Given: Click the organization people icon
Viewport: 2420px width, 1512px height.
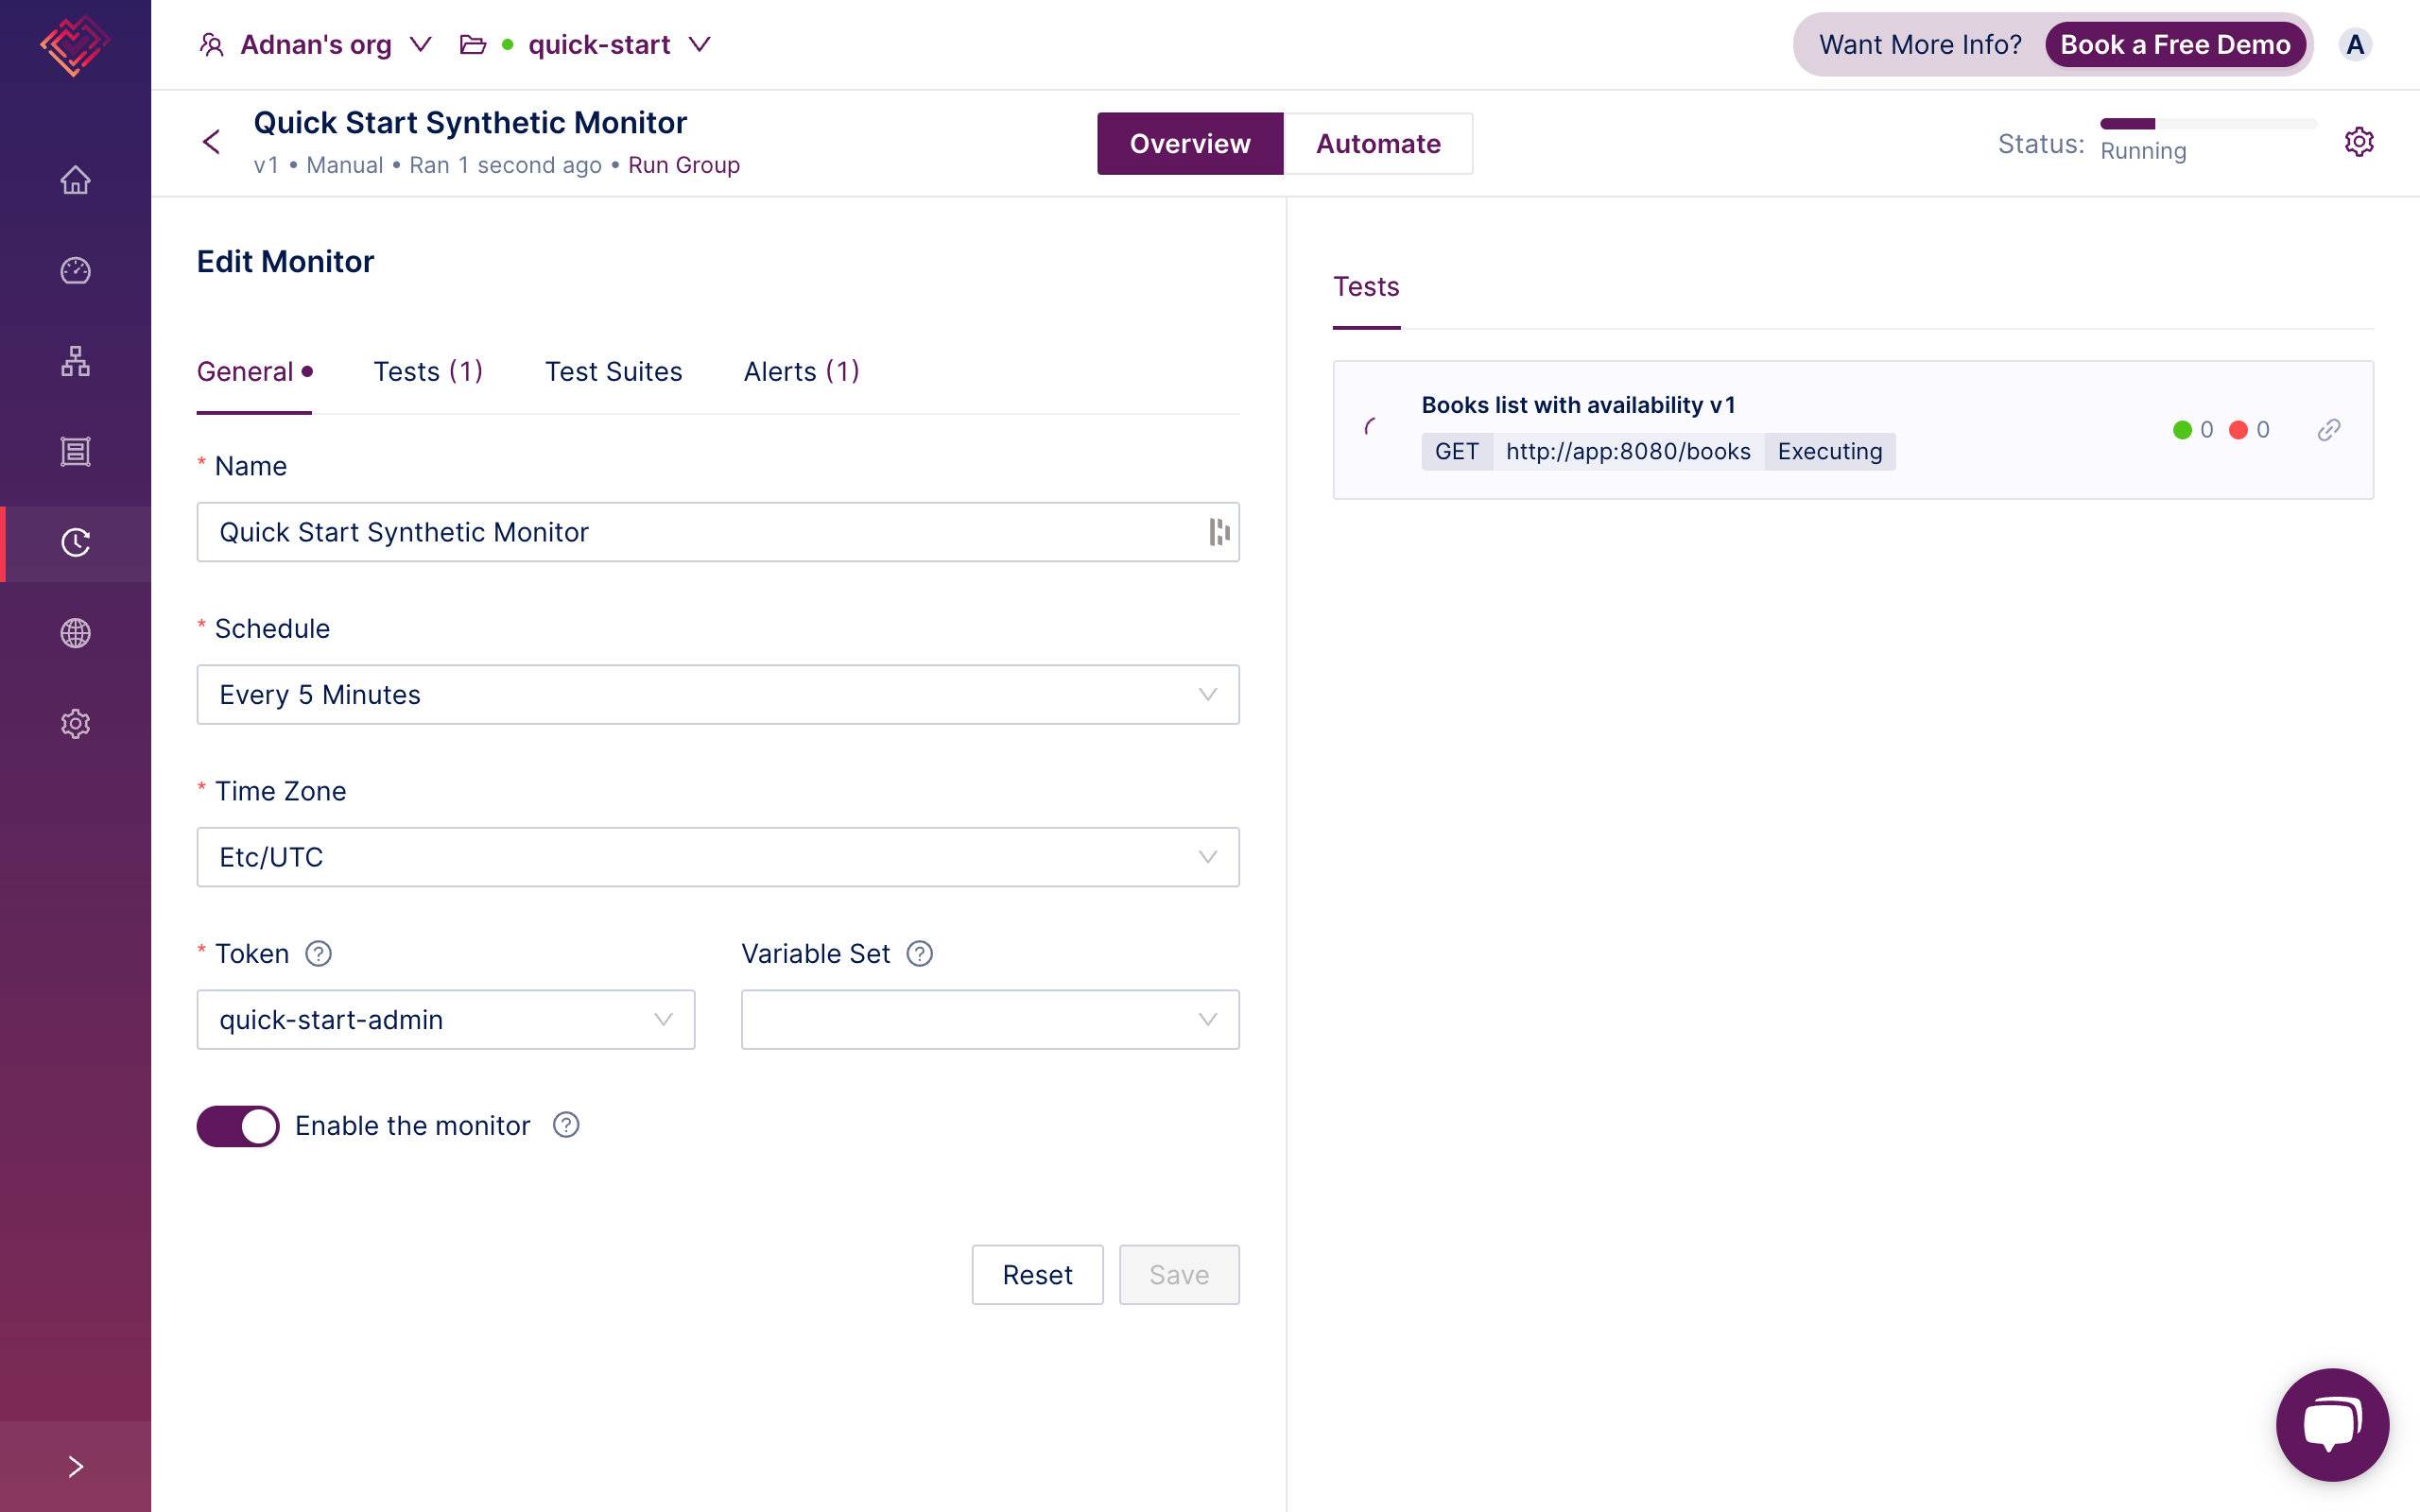Looking at the screenshot, I should tap(211, 45).
